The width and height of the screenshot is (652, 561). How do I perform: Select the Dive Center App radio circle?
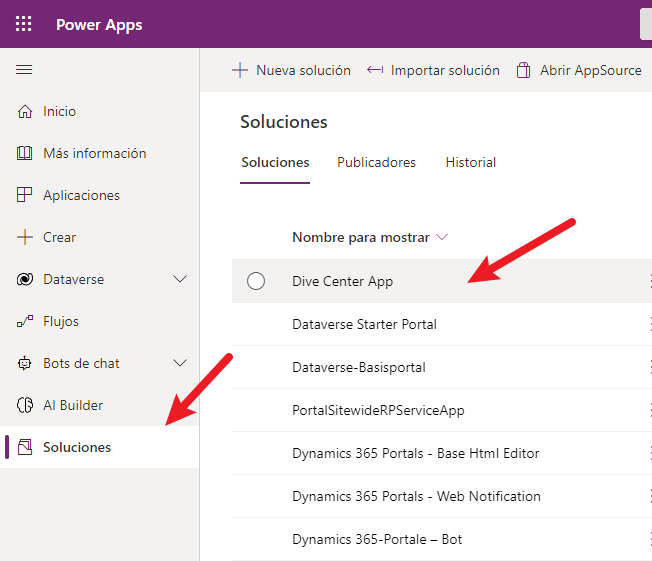[256, 281]
